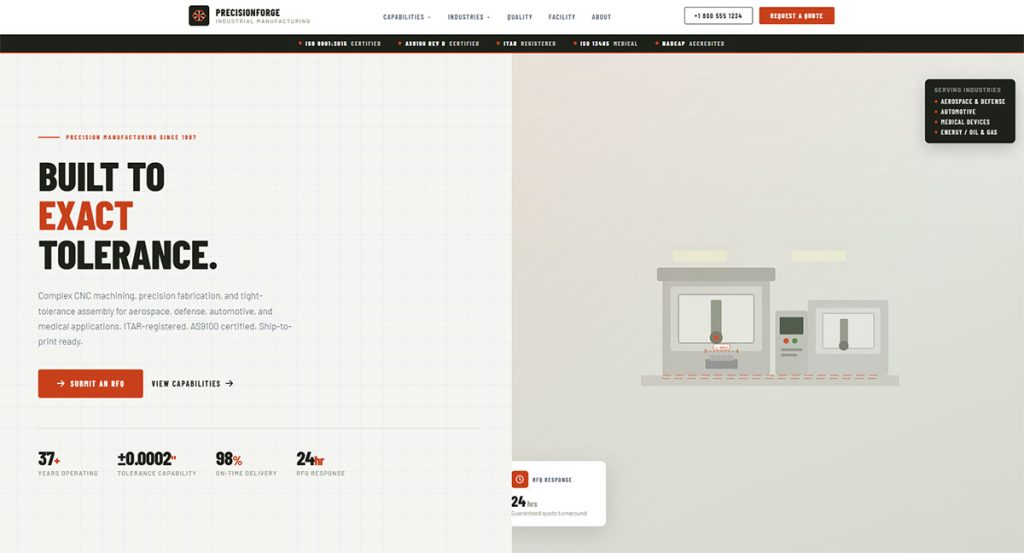Expand the Industries dropdown menu

468,17
